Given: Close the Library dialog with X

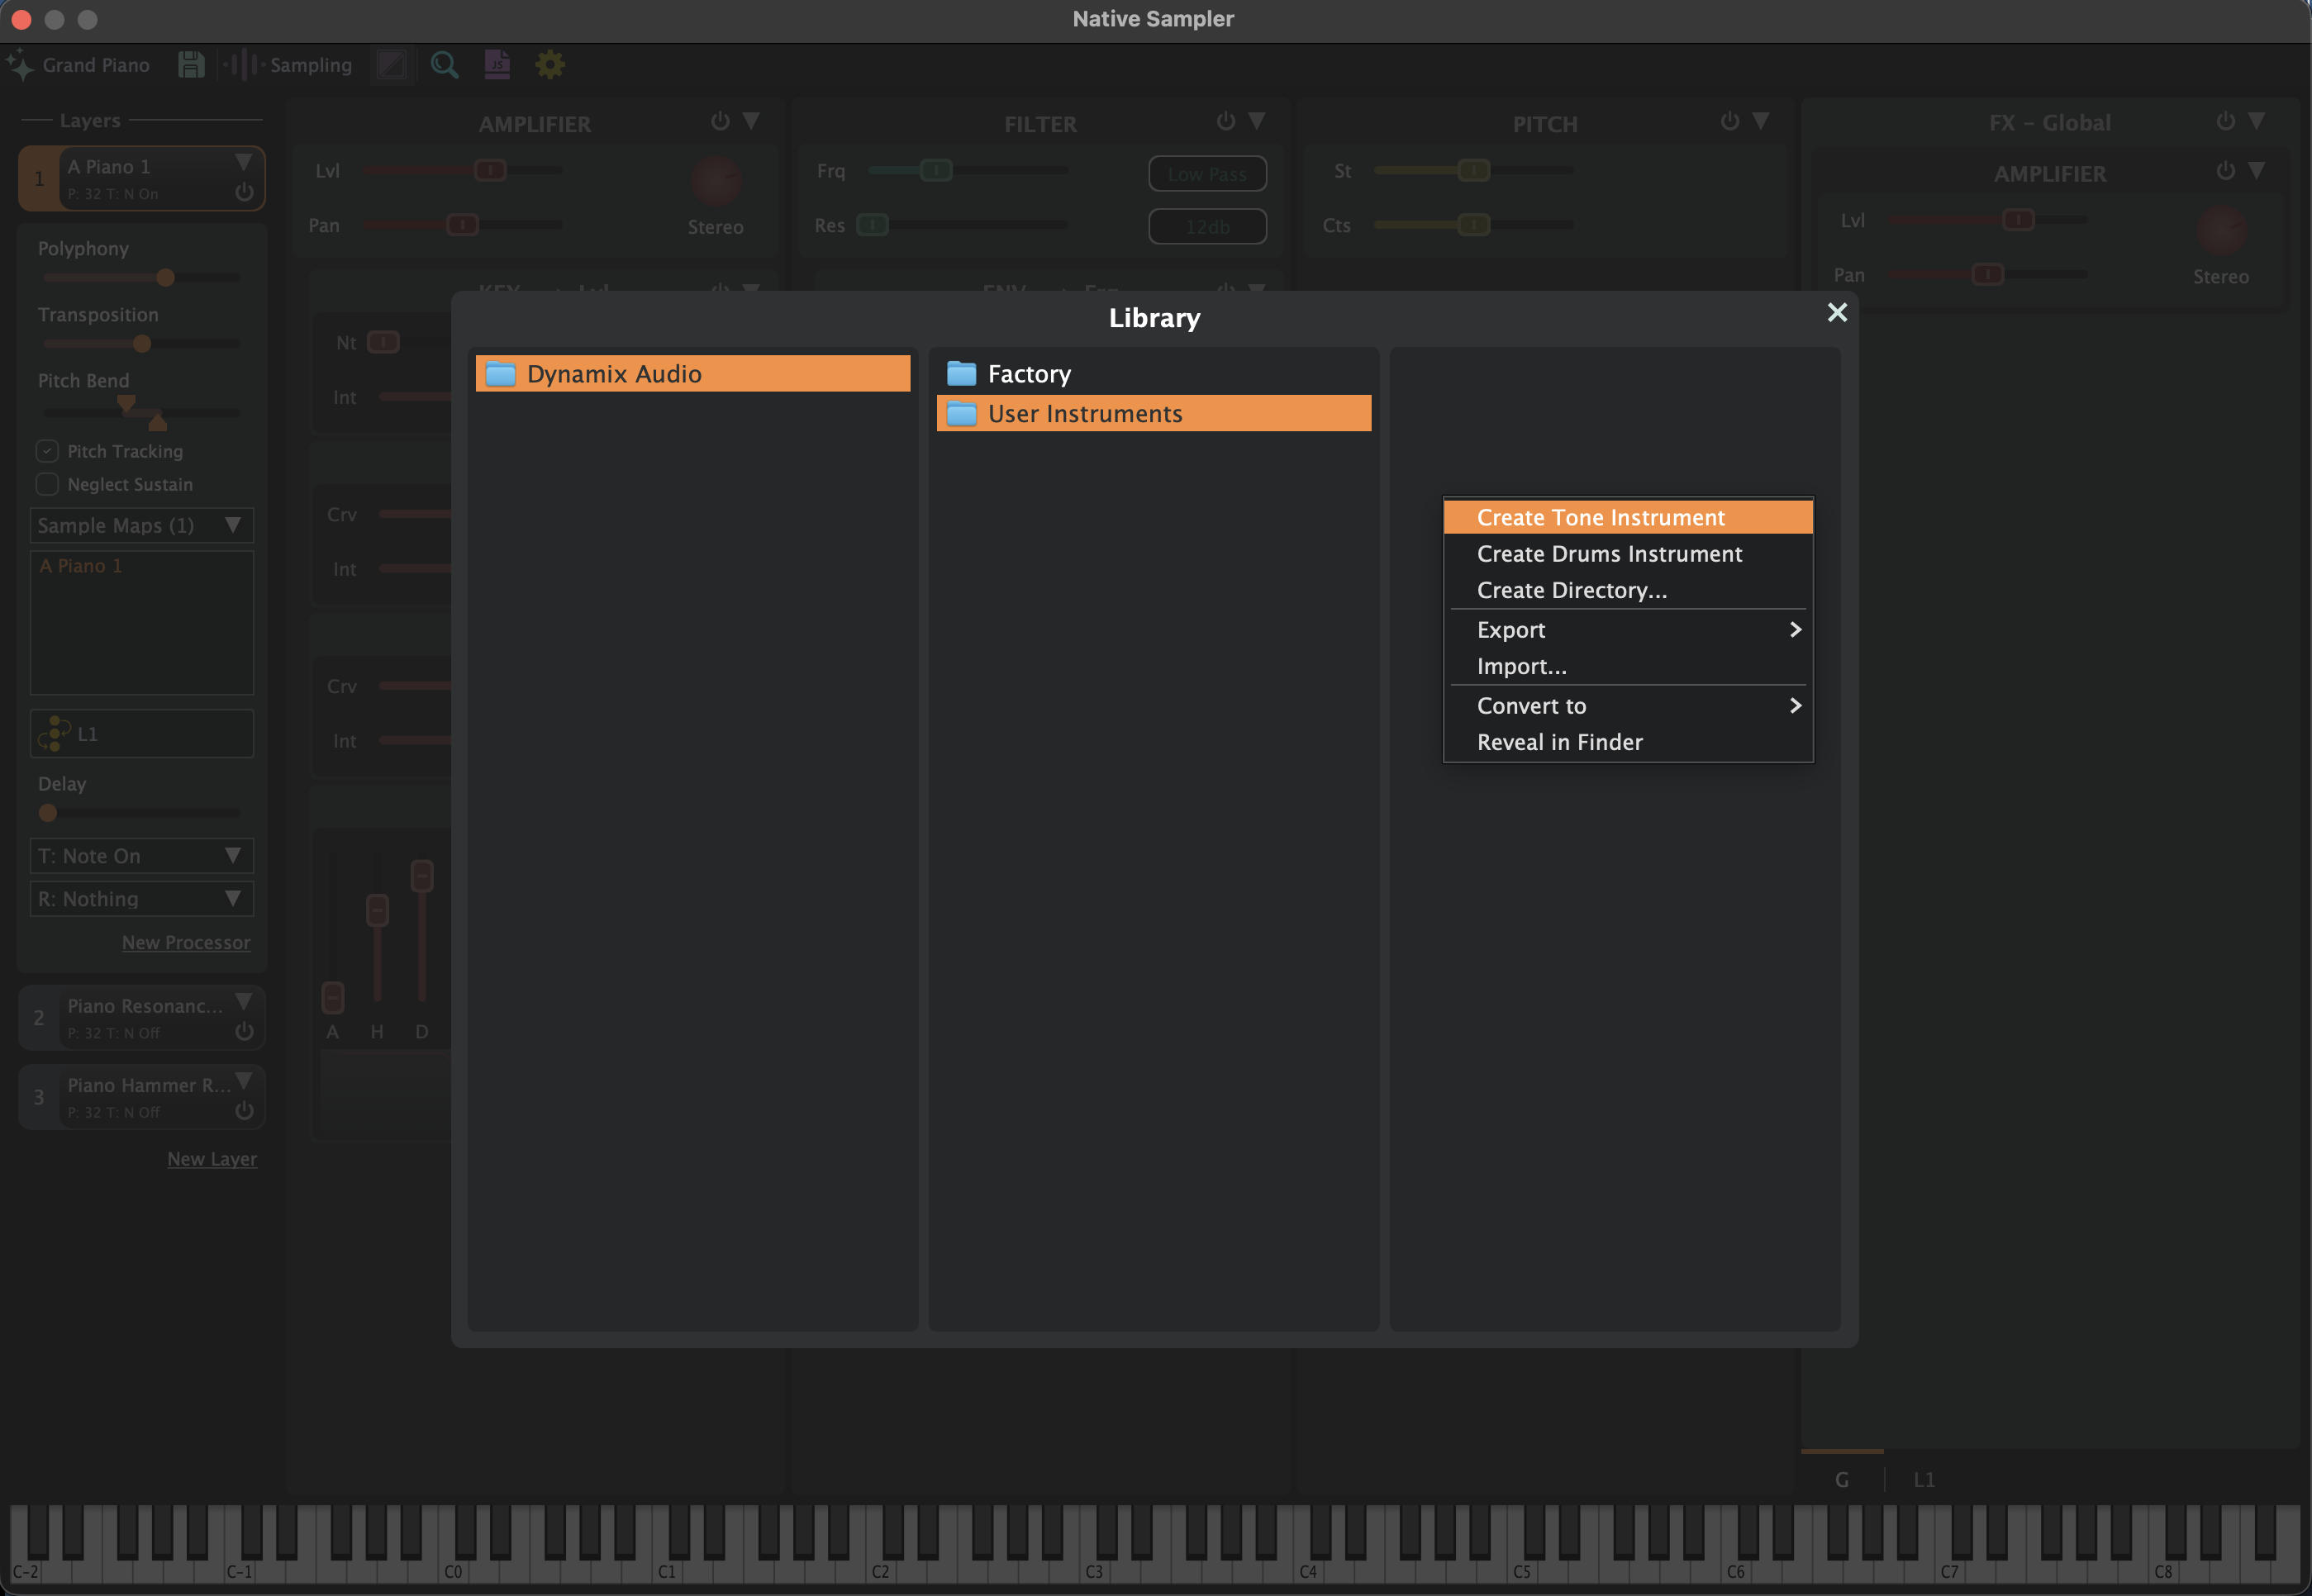Looking at the screenshot, I should pyautogui.click(x=1837, y=313).
